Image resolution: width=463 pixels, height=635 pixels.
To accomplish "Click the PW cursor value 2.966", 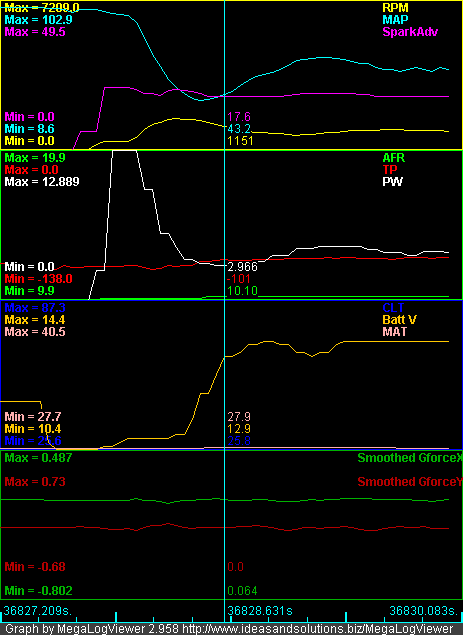I will click(x=242, y=267).
